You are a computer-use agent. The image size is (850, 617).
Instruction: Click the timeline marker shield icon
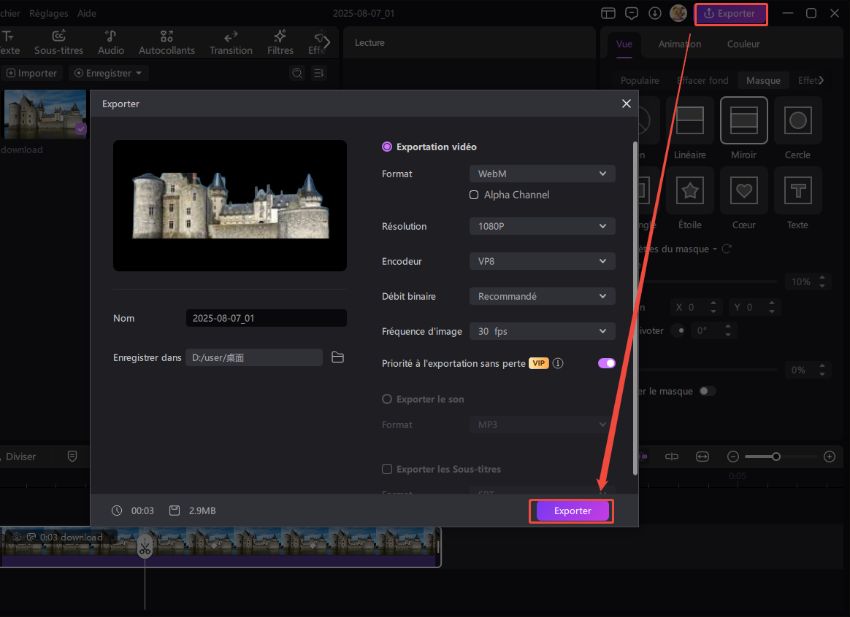[72, 457]
